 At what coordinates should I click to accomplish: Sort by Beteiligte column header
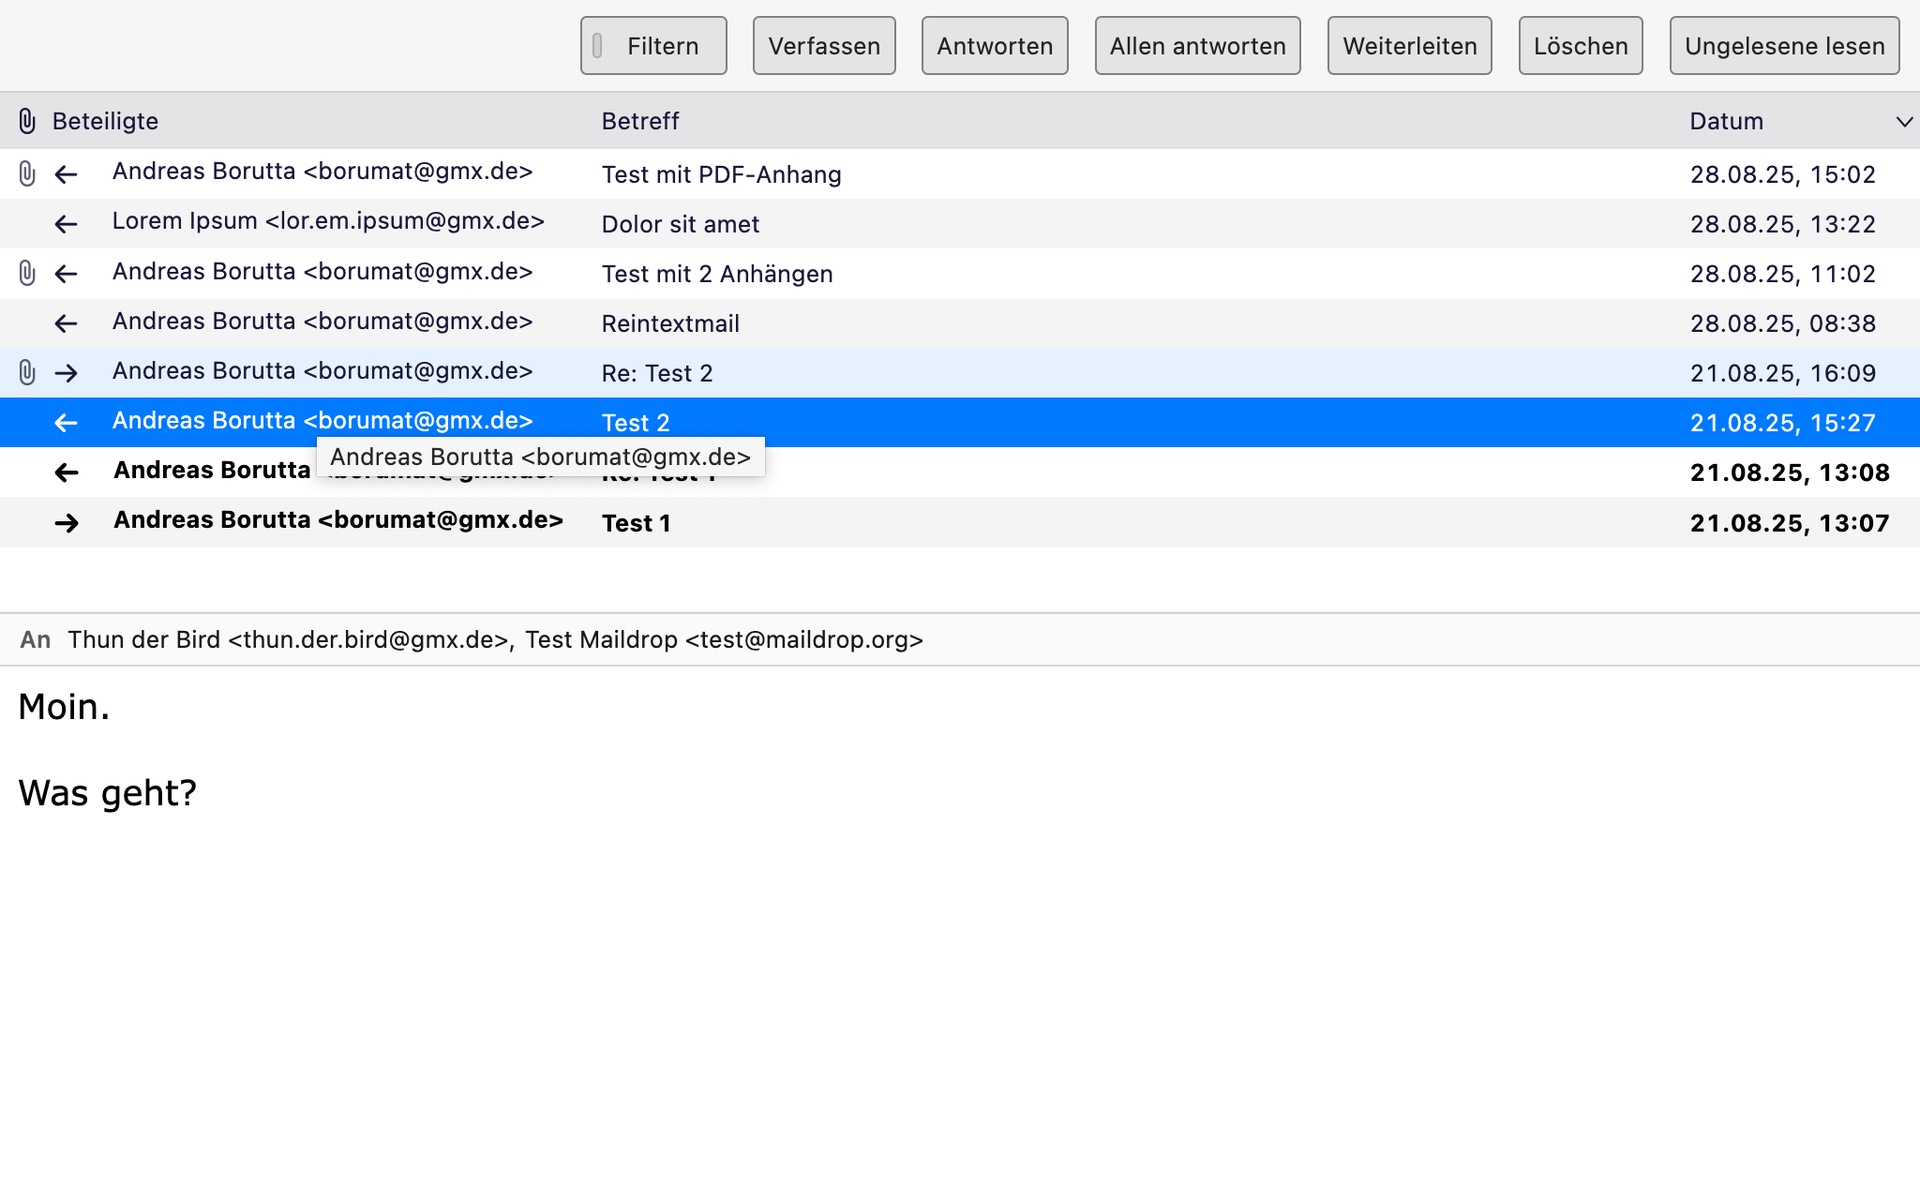pos(105,121)
